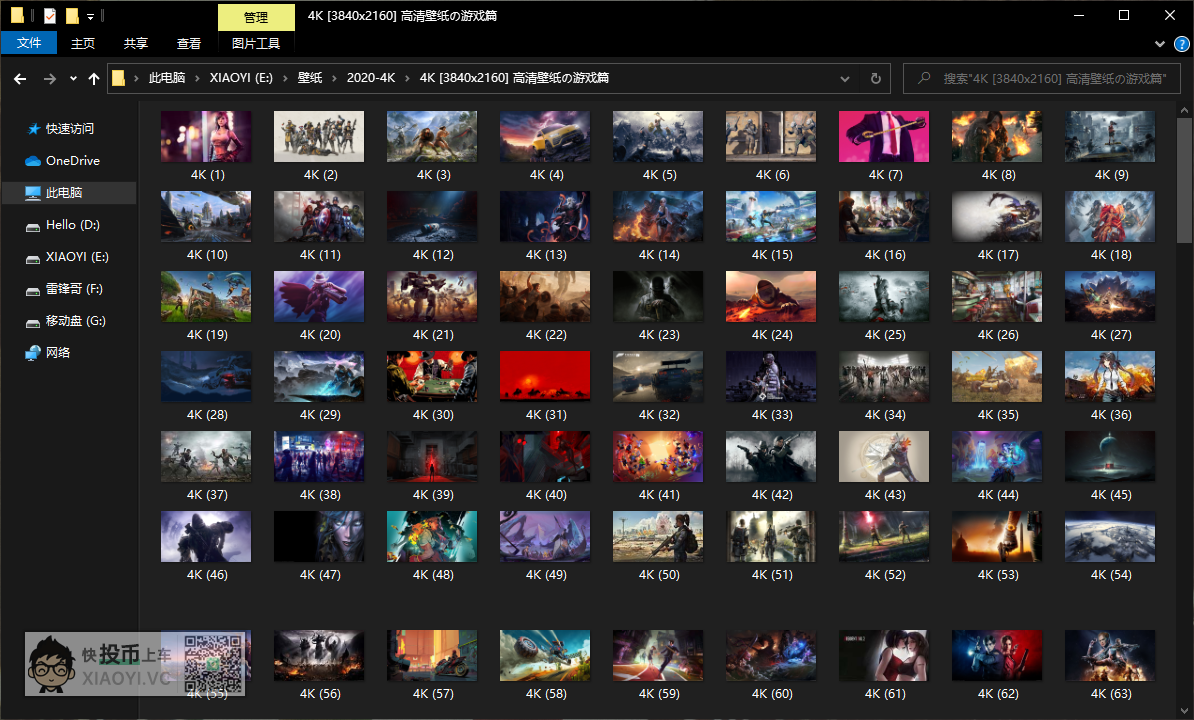Click the file name label 4K (57)
This screenshot has height=720, width=1194.
tap(433, 694)
